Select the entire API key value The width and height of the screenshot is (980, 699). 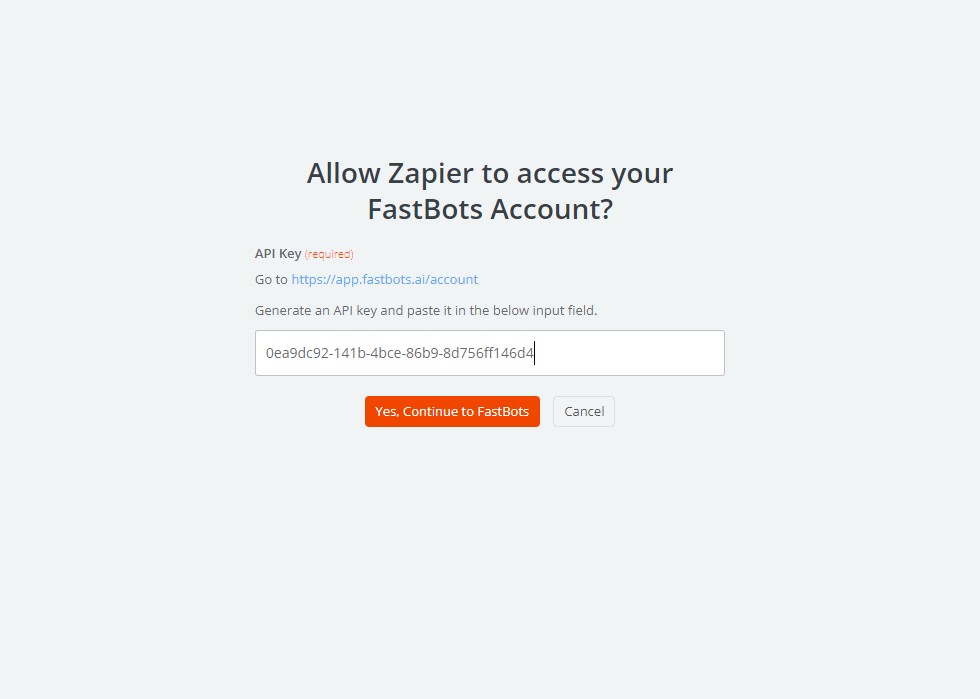tap(397, 353)
